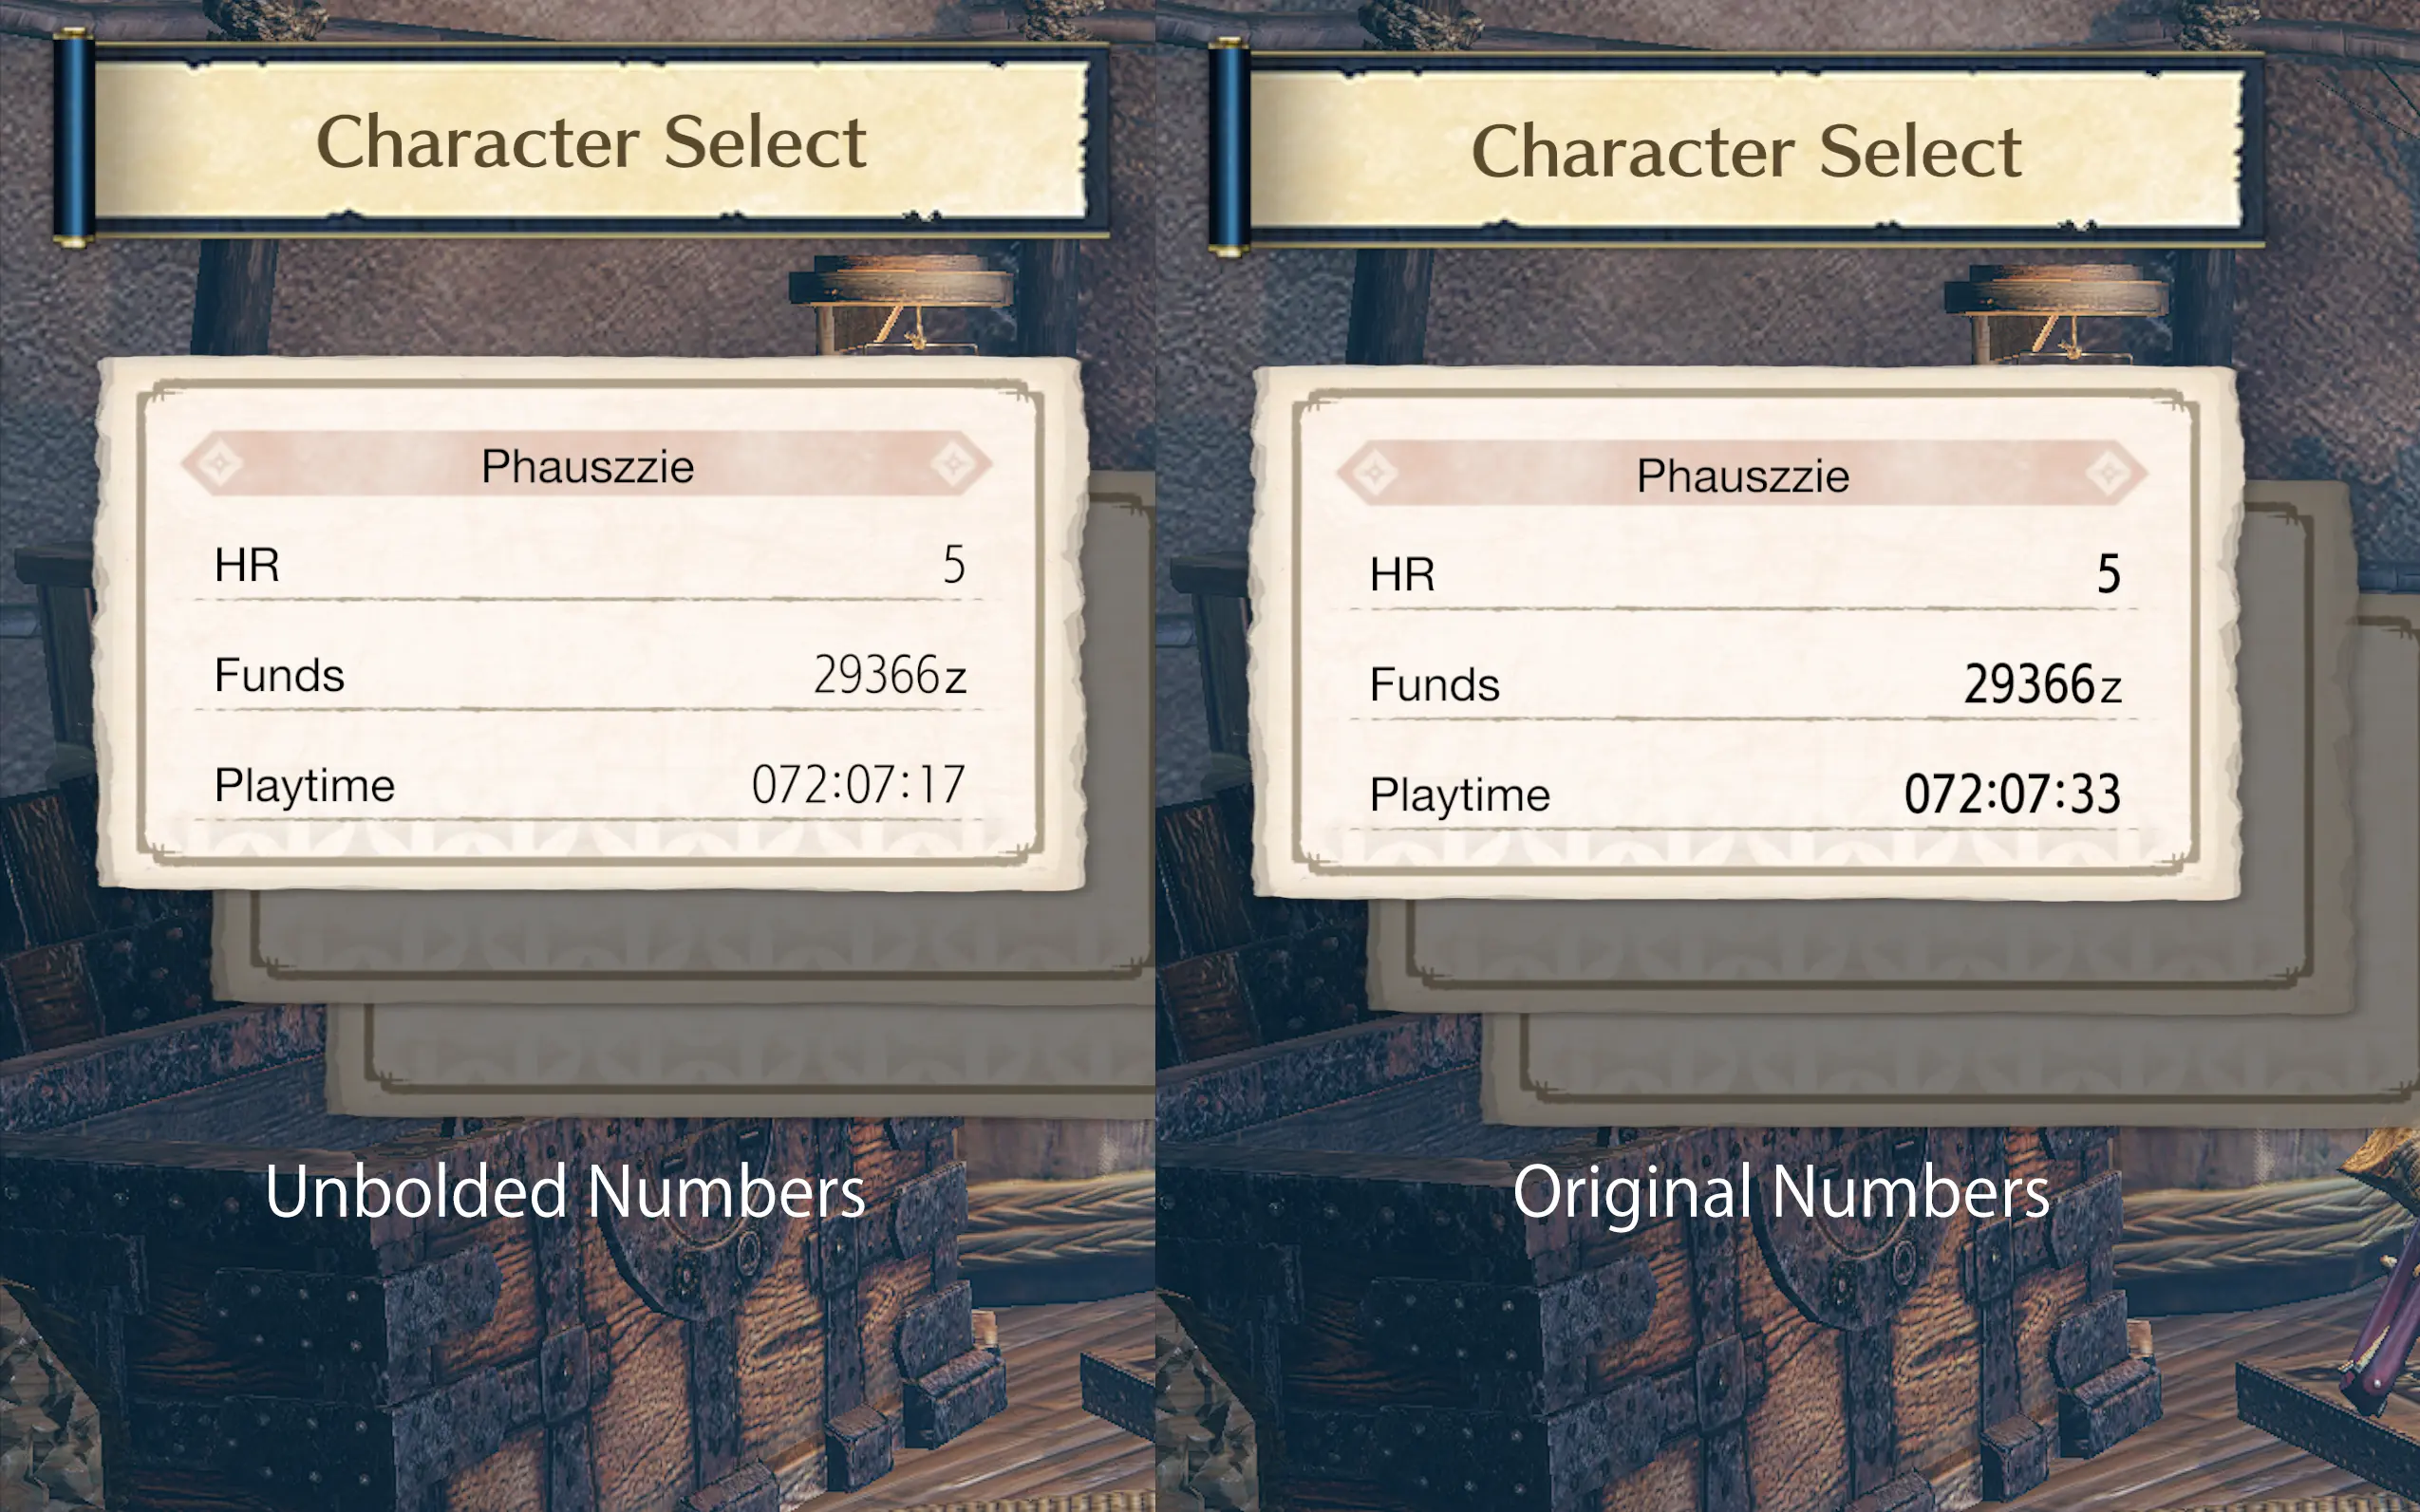Select the Phauszzie name header in the Original Numbers panel
2420x1512 pixels.
click(x=1742, y=475)
